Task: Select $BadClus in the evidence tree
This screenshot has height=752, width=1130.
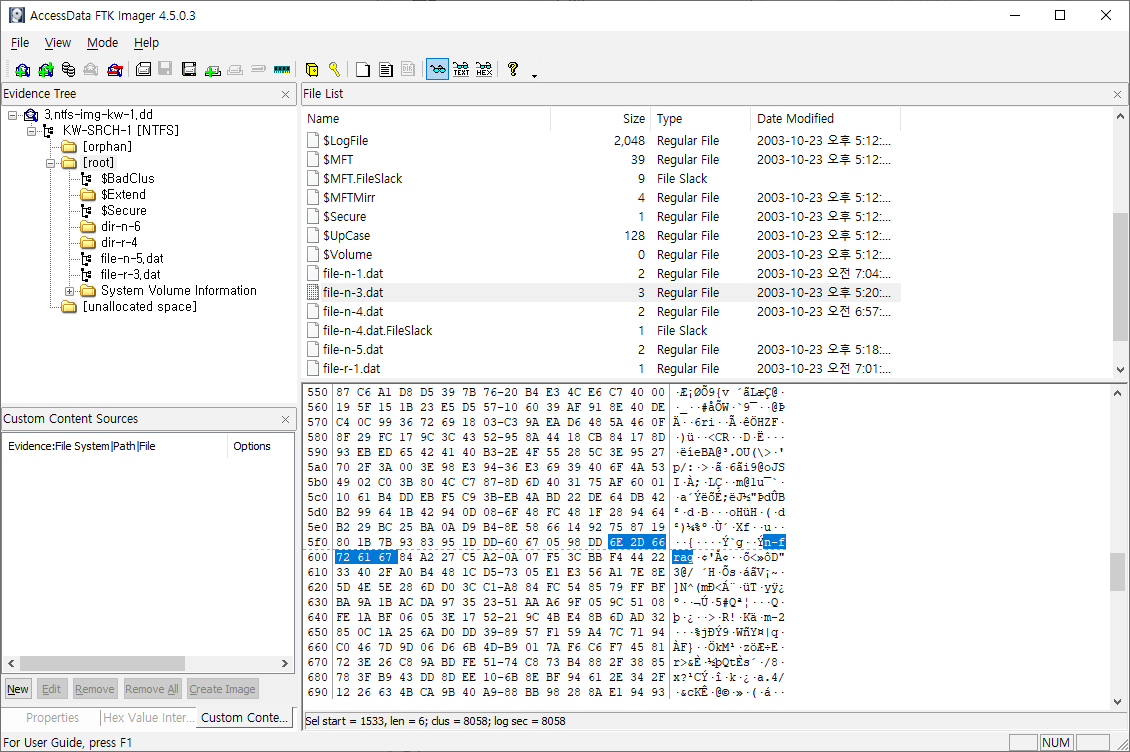Action: click(x=128, y=179)
